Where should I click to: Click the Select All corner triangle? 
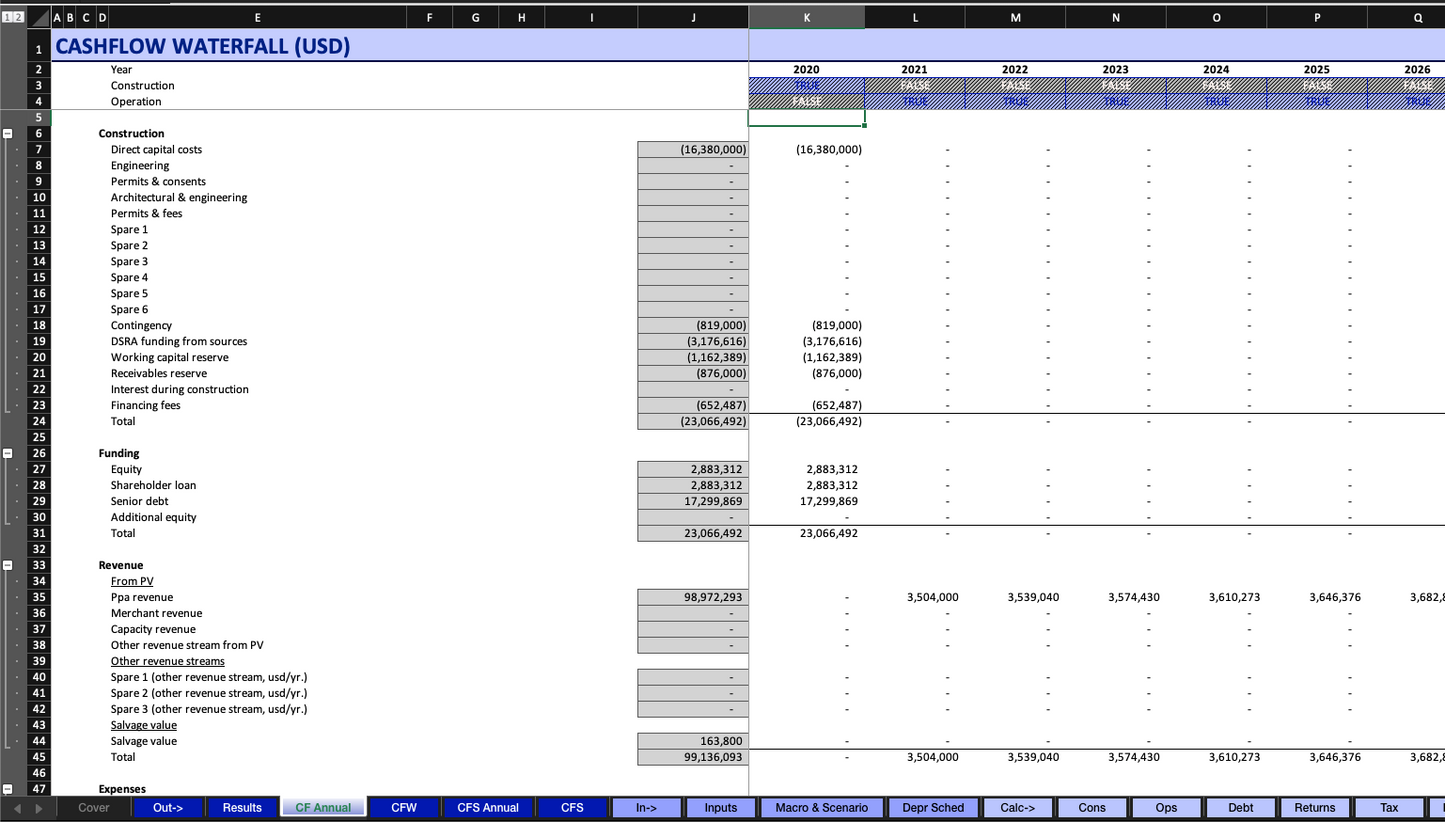(x=38, y=17)
